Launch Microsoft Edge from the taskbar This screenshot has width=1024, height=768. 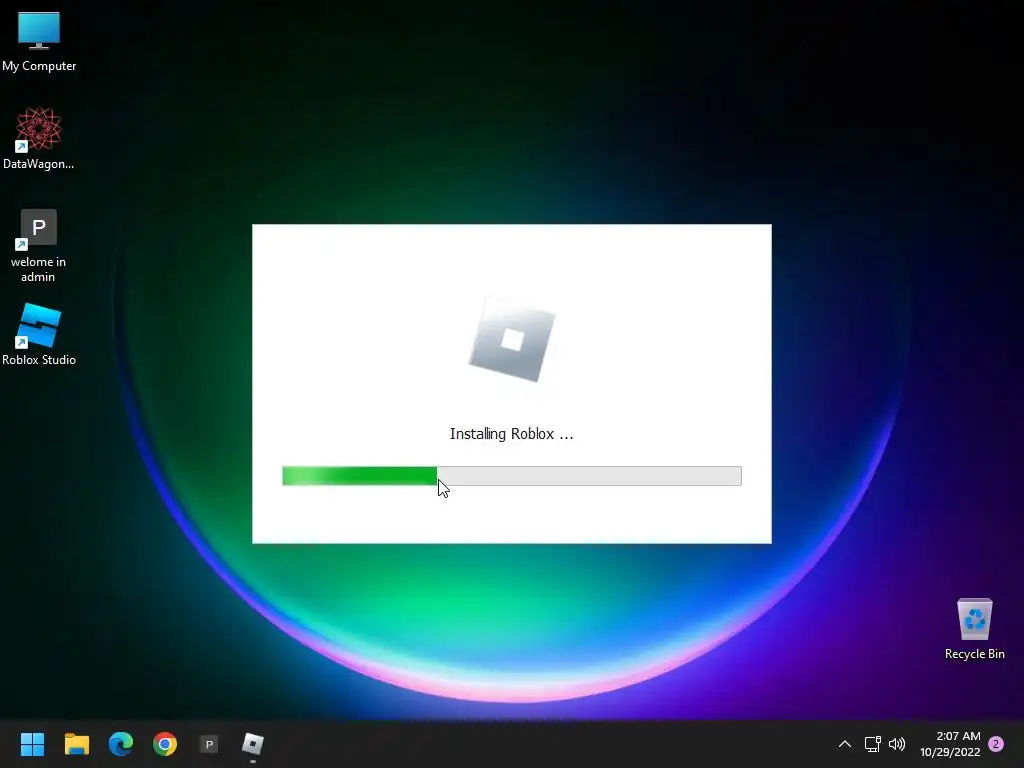[121, 744]
